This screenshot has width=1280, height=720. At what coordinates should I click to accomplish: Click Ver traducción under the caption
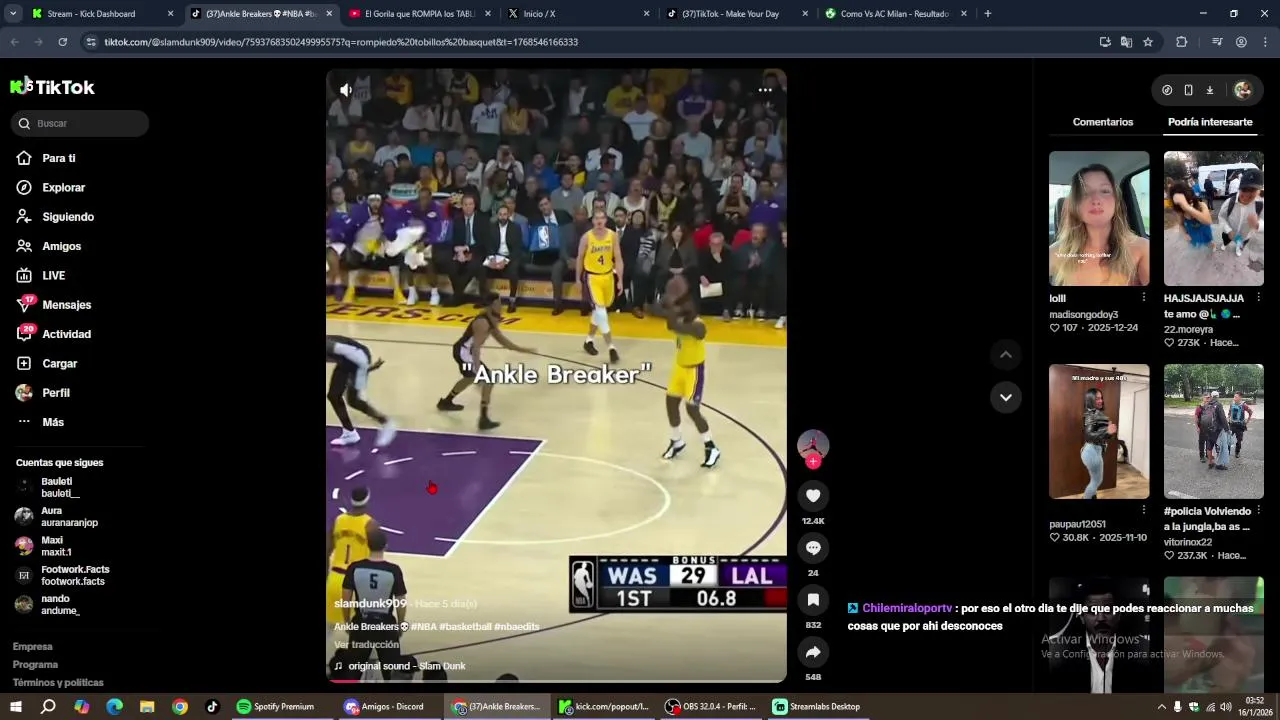click(x=366, y=645)
